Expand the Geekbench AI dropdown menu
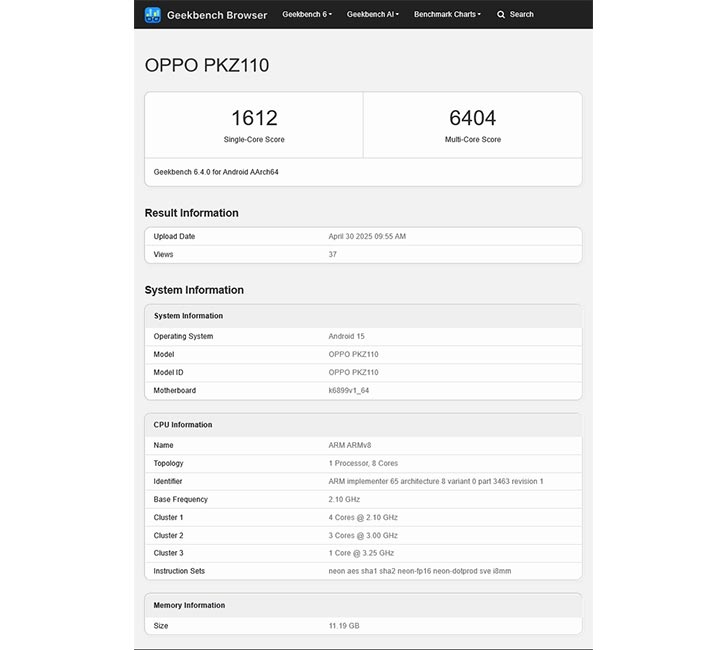Viewport: 728px width, 650px height. pyautogui.click(x=372, y=14)
